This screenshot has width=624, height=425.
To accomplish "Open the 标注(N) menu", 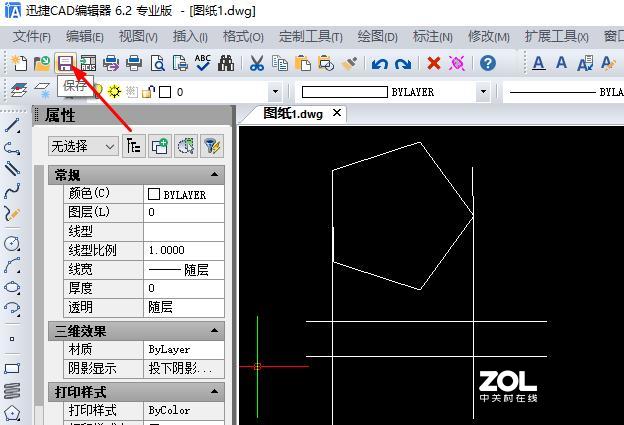I will pyautogui.click(x=433, y=37).
